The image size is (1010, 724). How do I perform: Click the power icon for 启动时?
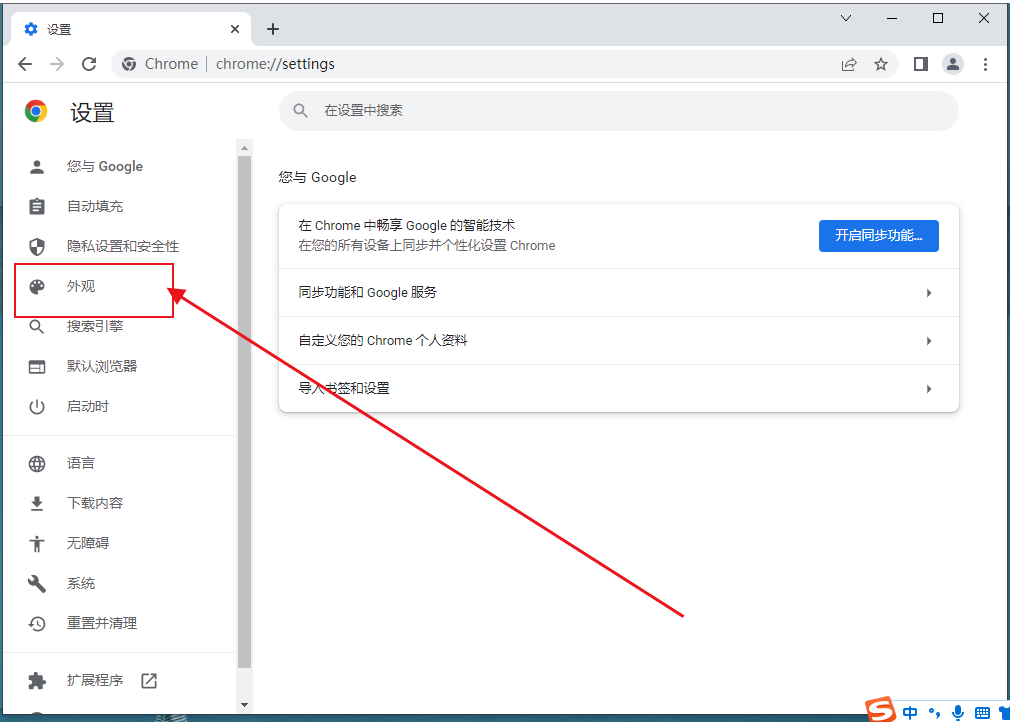tap(37, 407)
